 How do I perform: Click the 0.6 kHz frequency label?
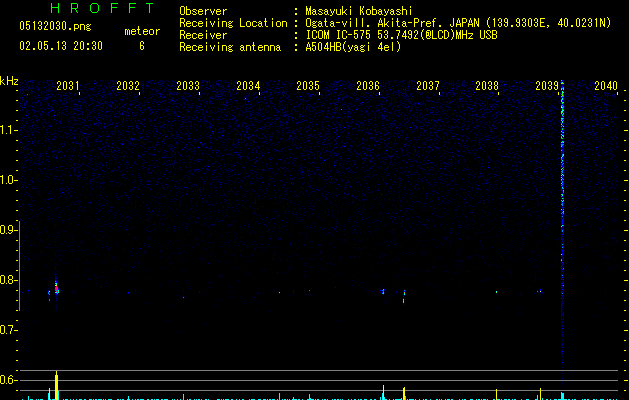(x=8, y=380)
